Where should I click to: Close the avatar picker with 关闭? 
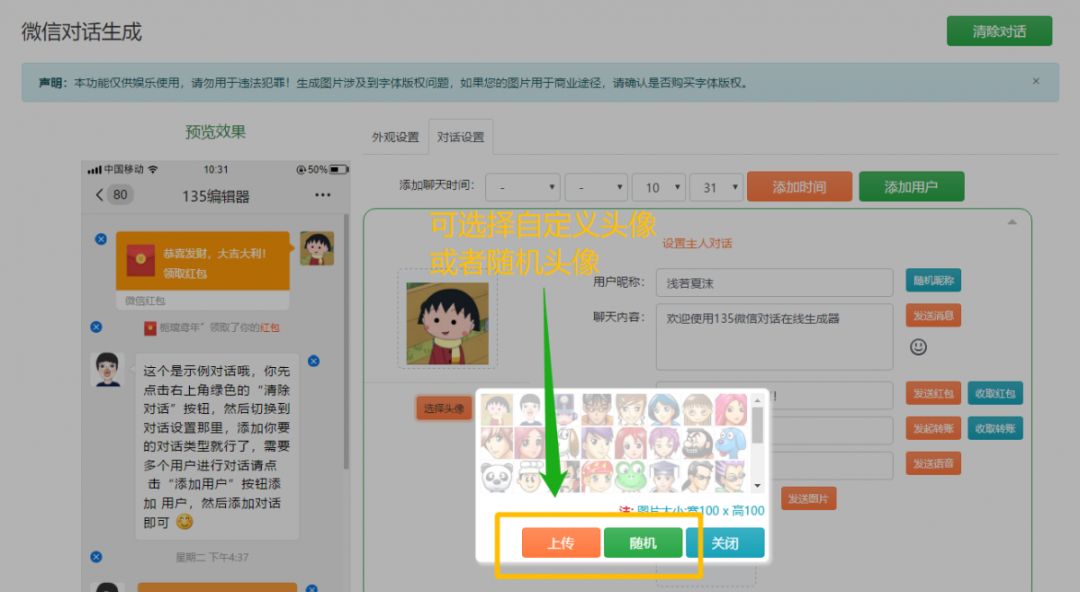click(x=725, y=543)
